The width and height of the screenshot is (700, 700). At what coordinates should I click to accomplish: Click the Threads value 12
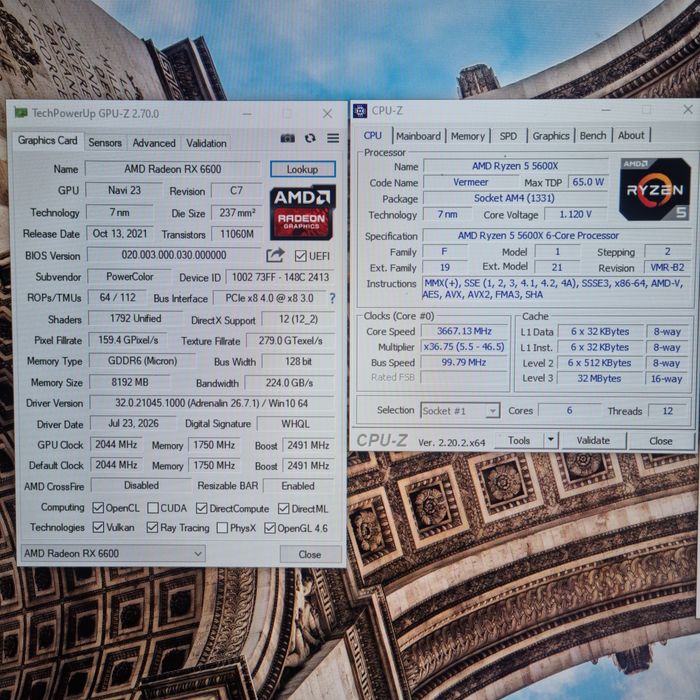(x=667, y=411)
